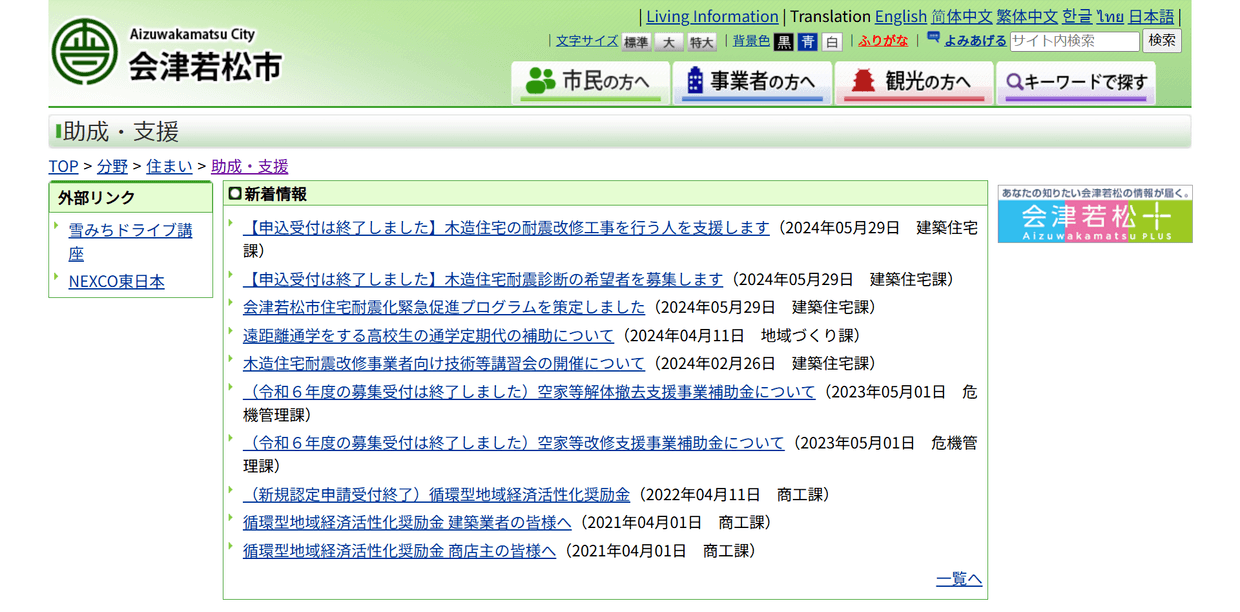The width and height of the screenshot is (1240, 612).
Task: Set text size to 標準
Action: pyautogui.click(x=636, y=42)
